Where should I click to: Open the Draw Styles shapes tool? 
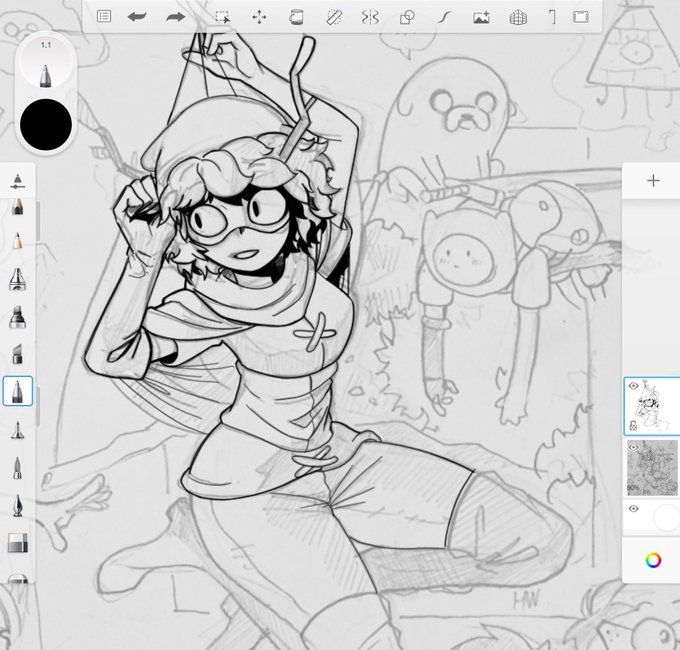coord(407,17)
